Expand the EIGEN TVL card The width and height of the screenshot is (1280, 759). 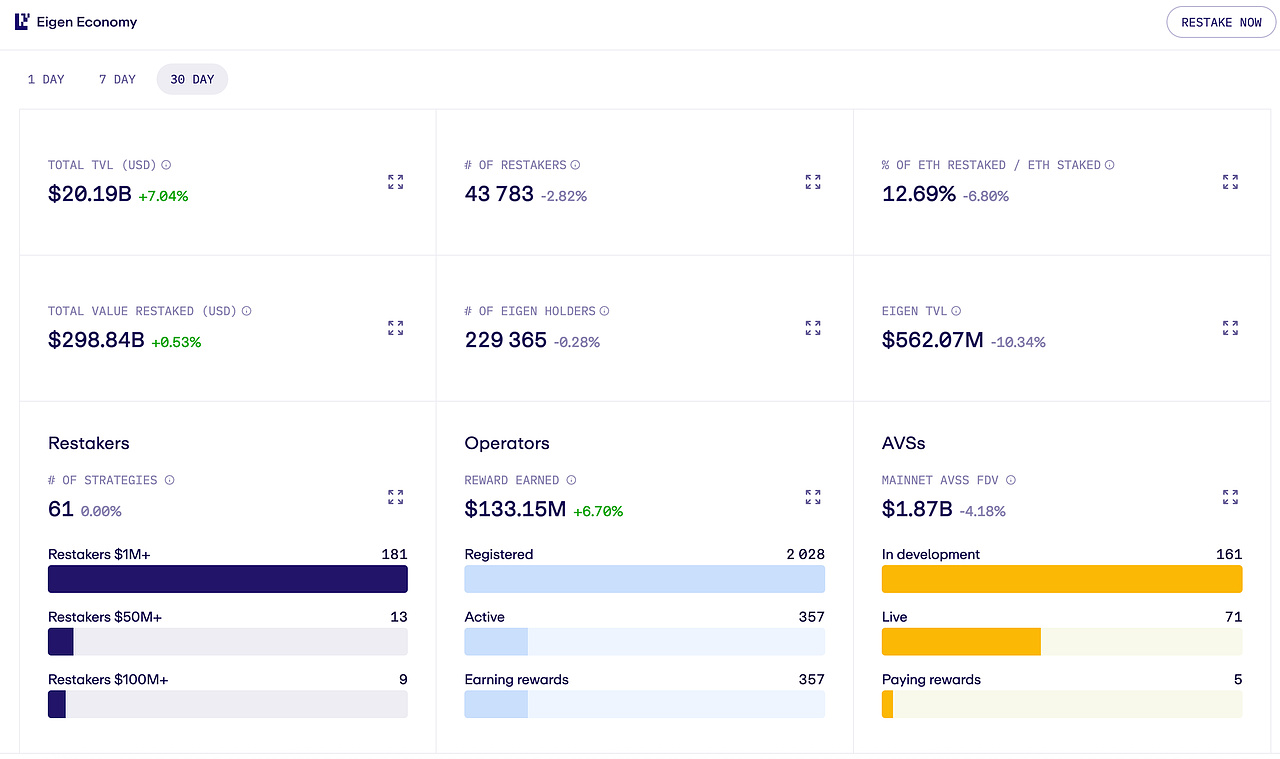[1230, 328]
